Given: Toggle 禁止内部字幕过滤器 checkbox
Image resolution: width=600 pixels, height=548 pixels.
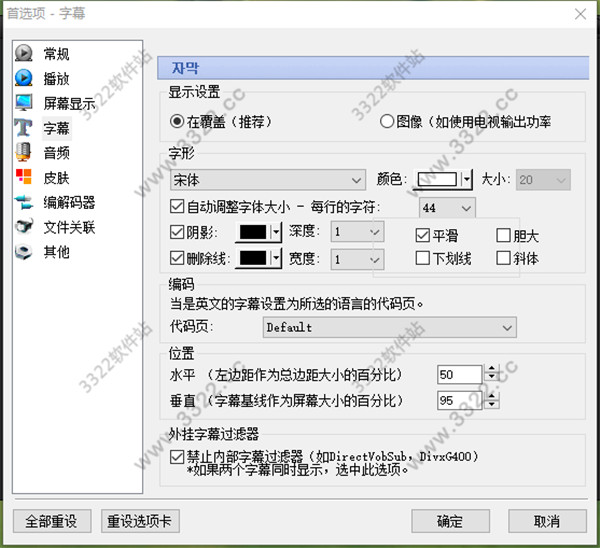Looking at the screenshot, I should pyautogui.click(x=177, y=457).
